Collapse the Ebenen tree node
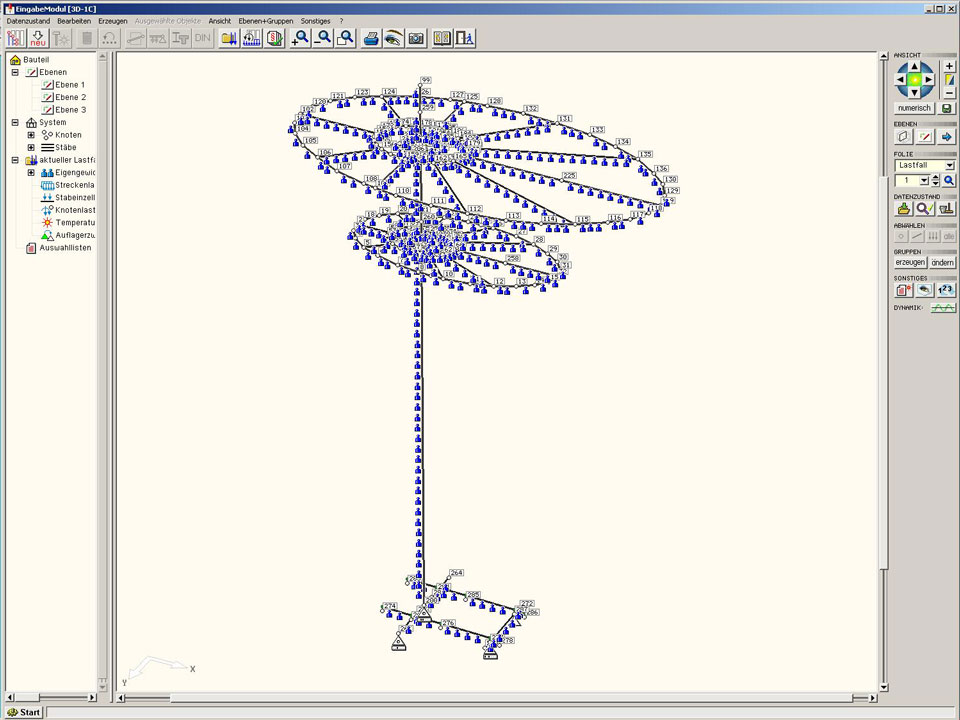 click(15, 73)
